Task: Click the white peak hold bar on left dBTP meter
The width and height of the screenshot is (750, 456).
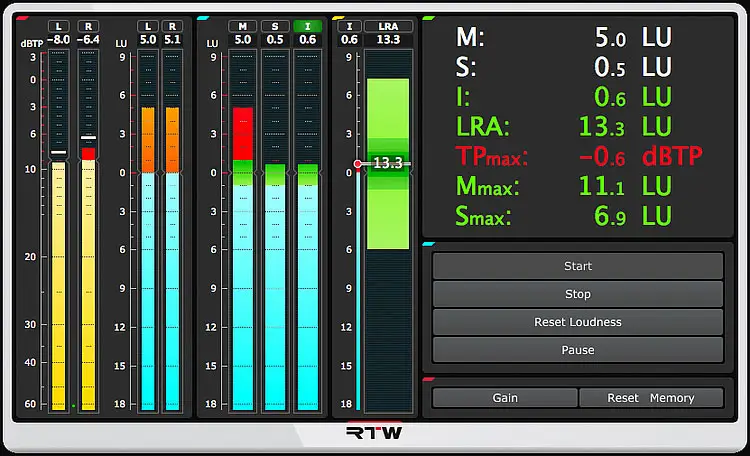Action: tap(58, 153)
